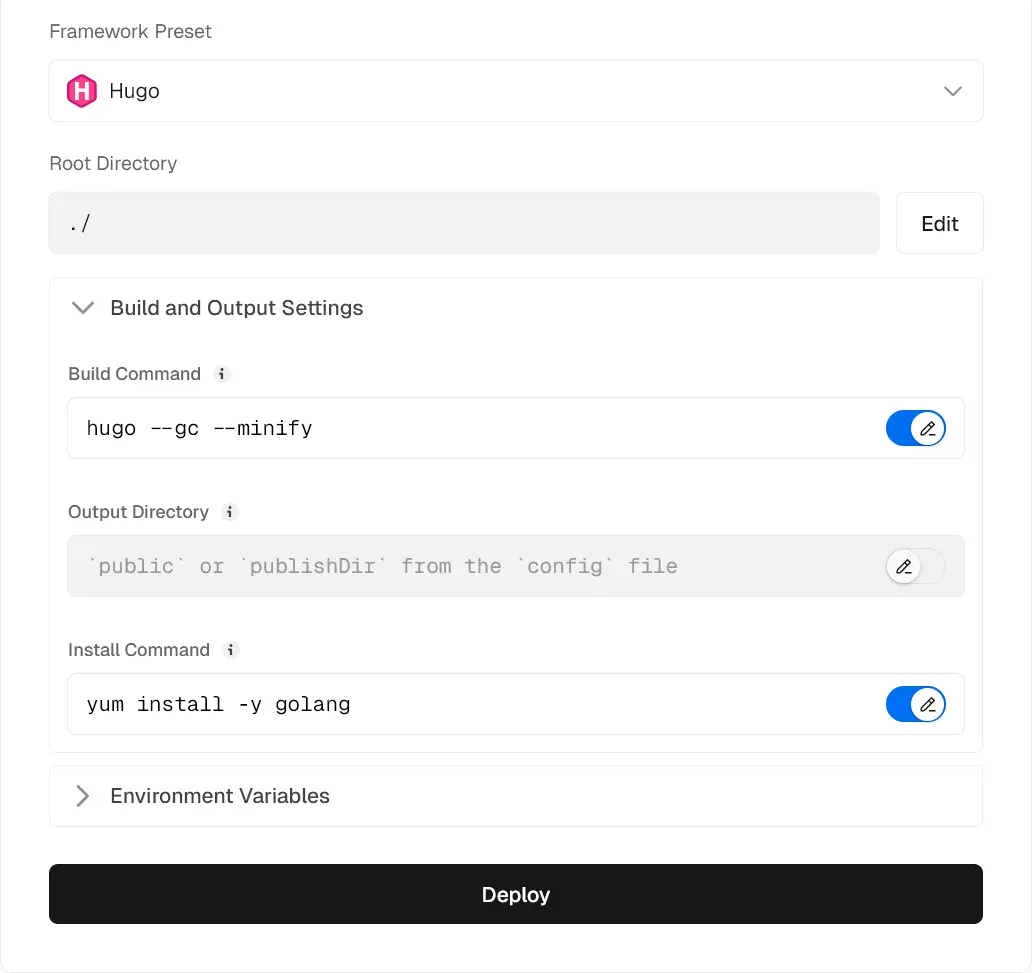Viewport: 1032px width, 973px height.
Task: Toggle the Build Command override switch
Action: click(x=915, y=429)
